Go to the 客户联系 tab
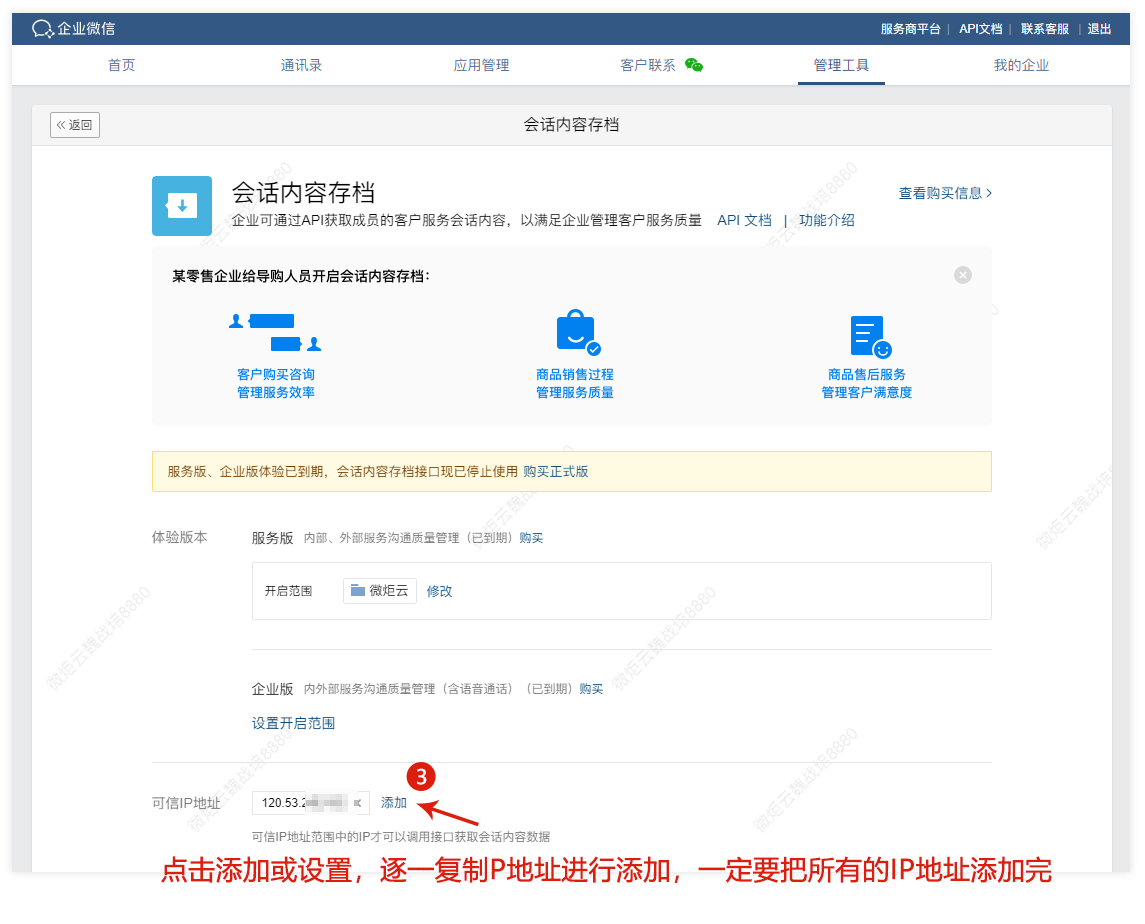This screenshot has width=1145, height=924. (648, 65)
